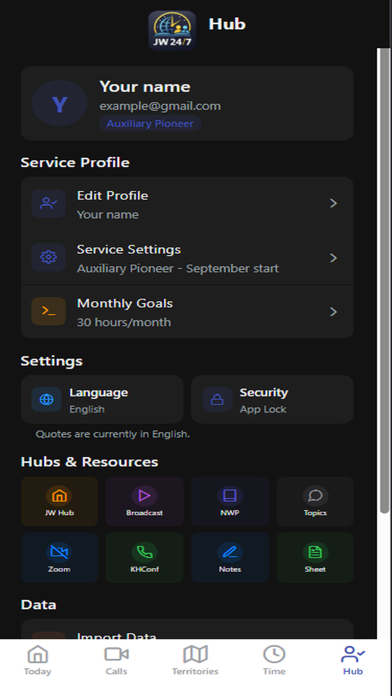Click the 'Hub' page title
Screen dimensions: 392x696
227,24
